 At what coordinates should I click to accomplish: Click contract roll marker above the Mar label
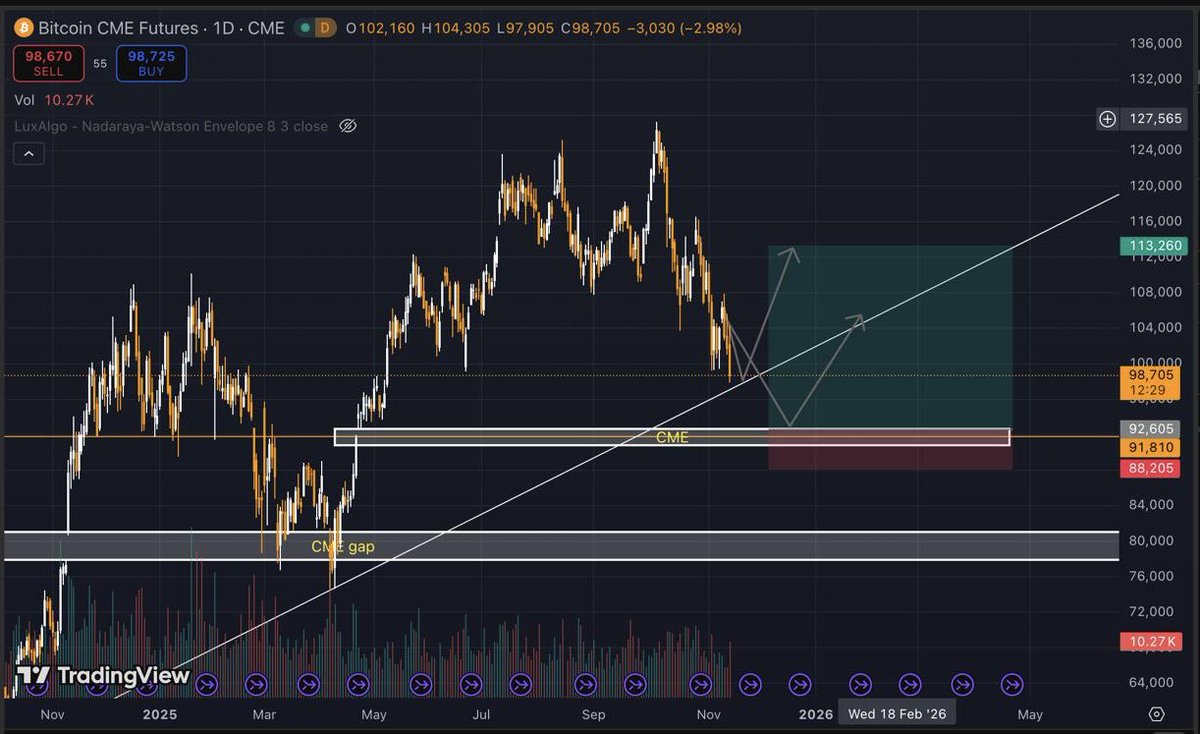click(x=257, y=685)
